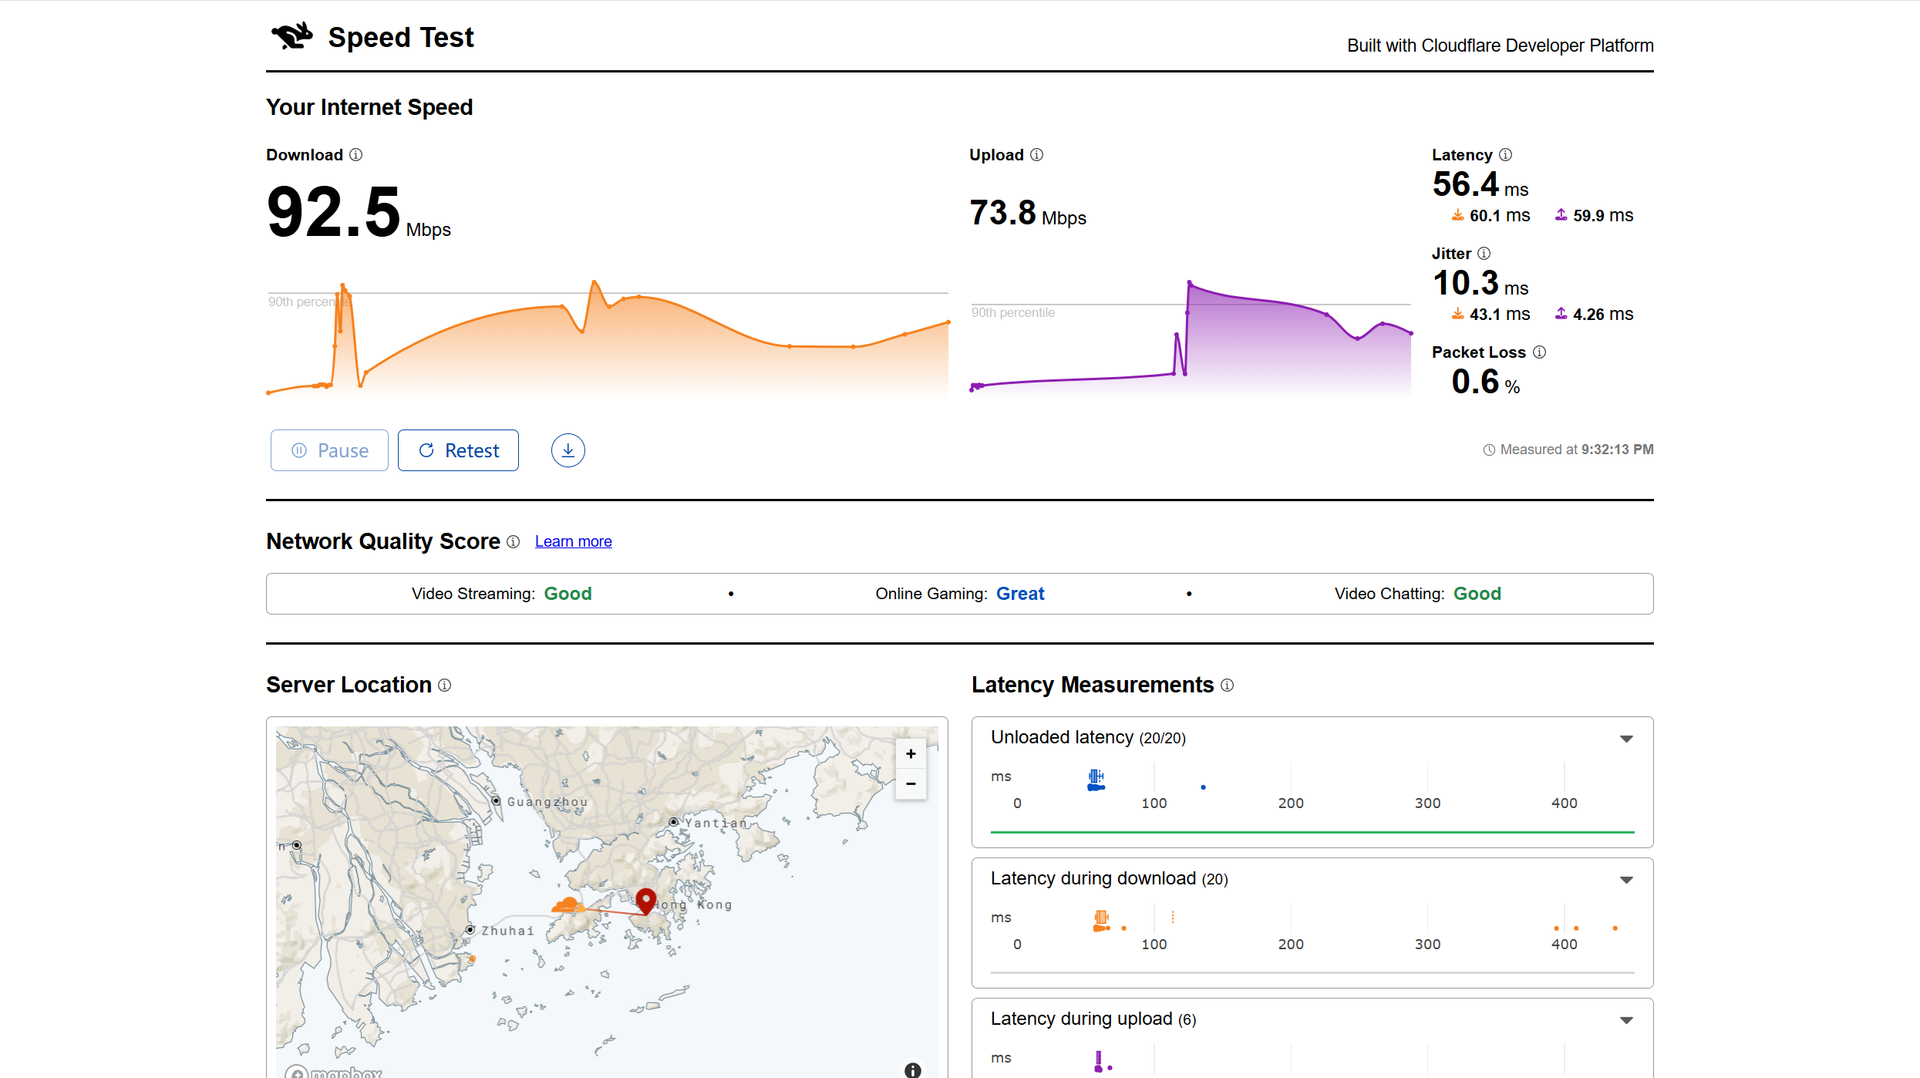The height and width of the screenshot is (1078, 1920).
Task: Zoom out on the server map
Action: tap(910, 784)
